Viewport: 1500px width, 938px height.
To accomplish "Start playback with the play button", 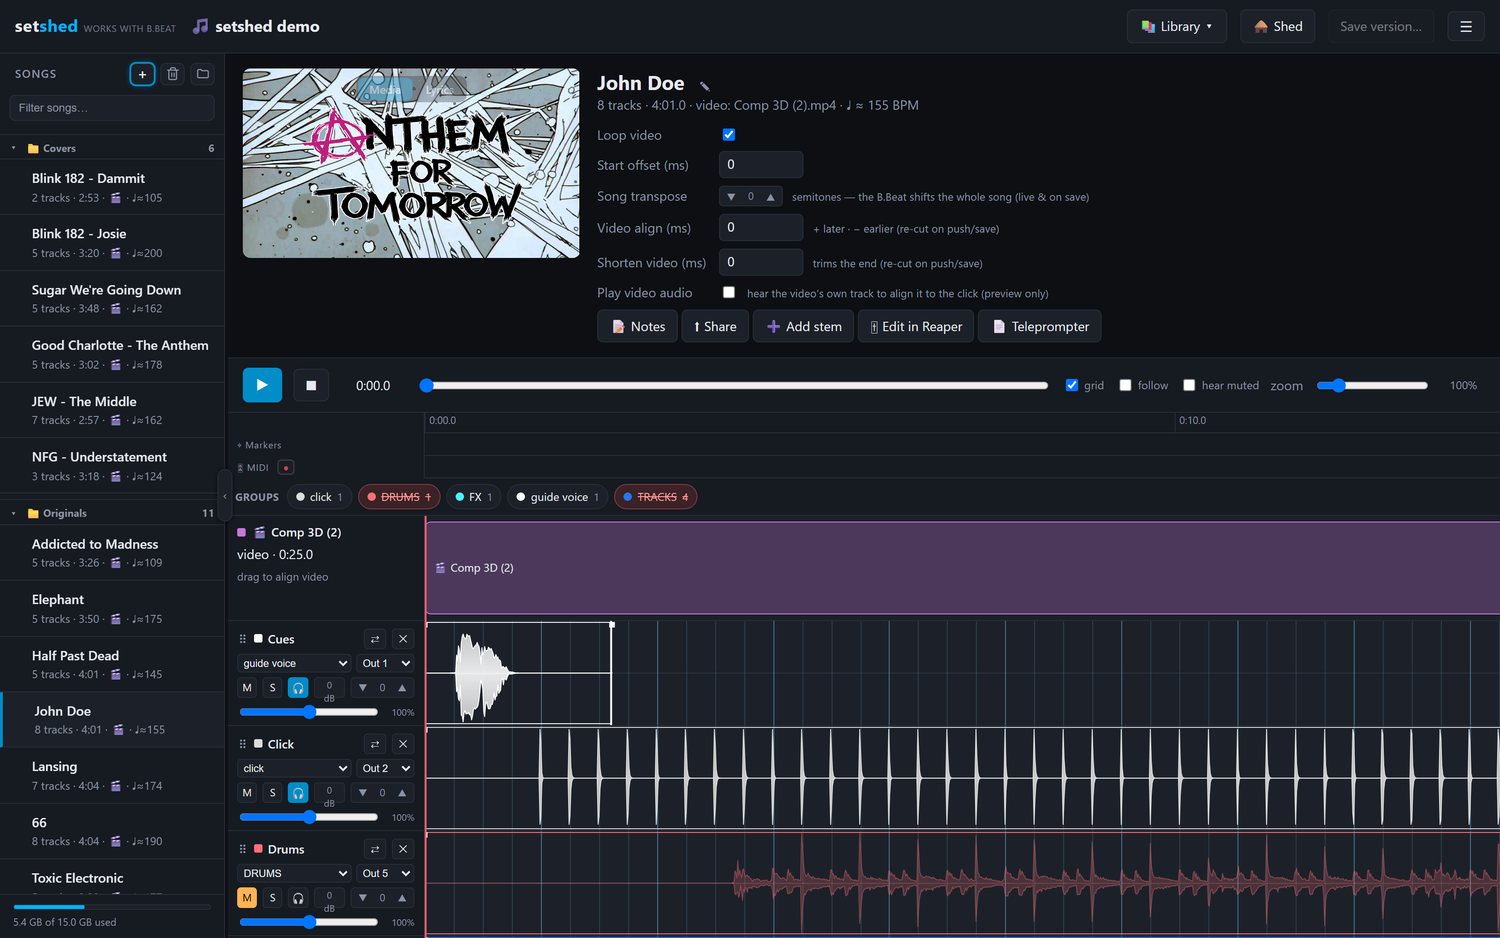I will click(x=262, y=385).
